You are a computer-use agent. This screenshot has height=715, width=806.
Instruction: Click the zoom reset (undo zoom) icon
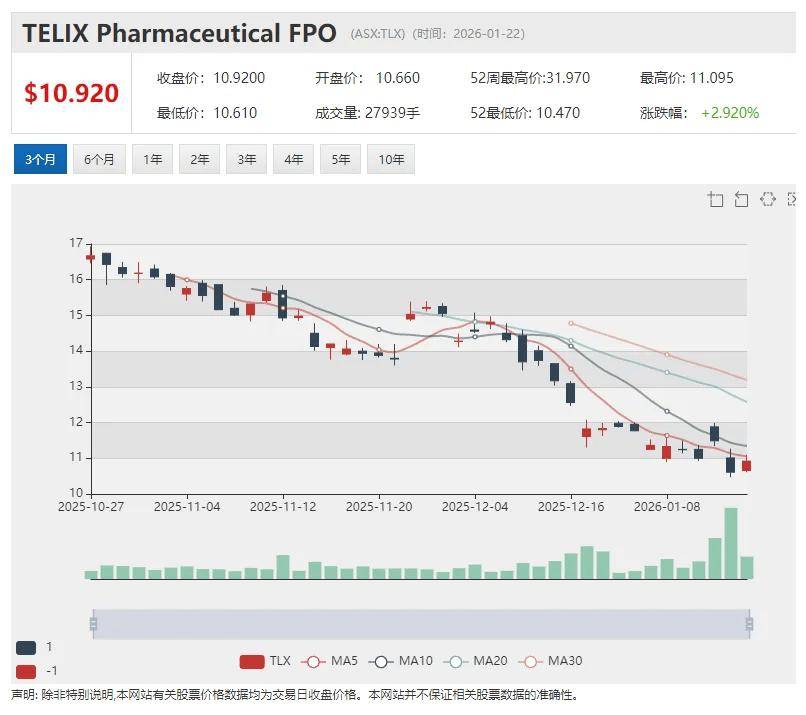click(x=741, y=199)
